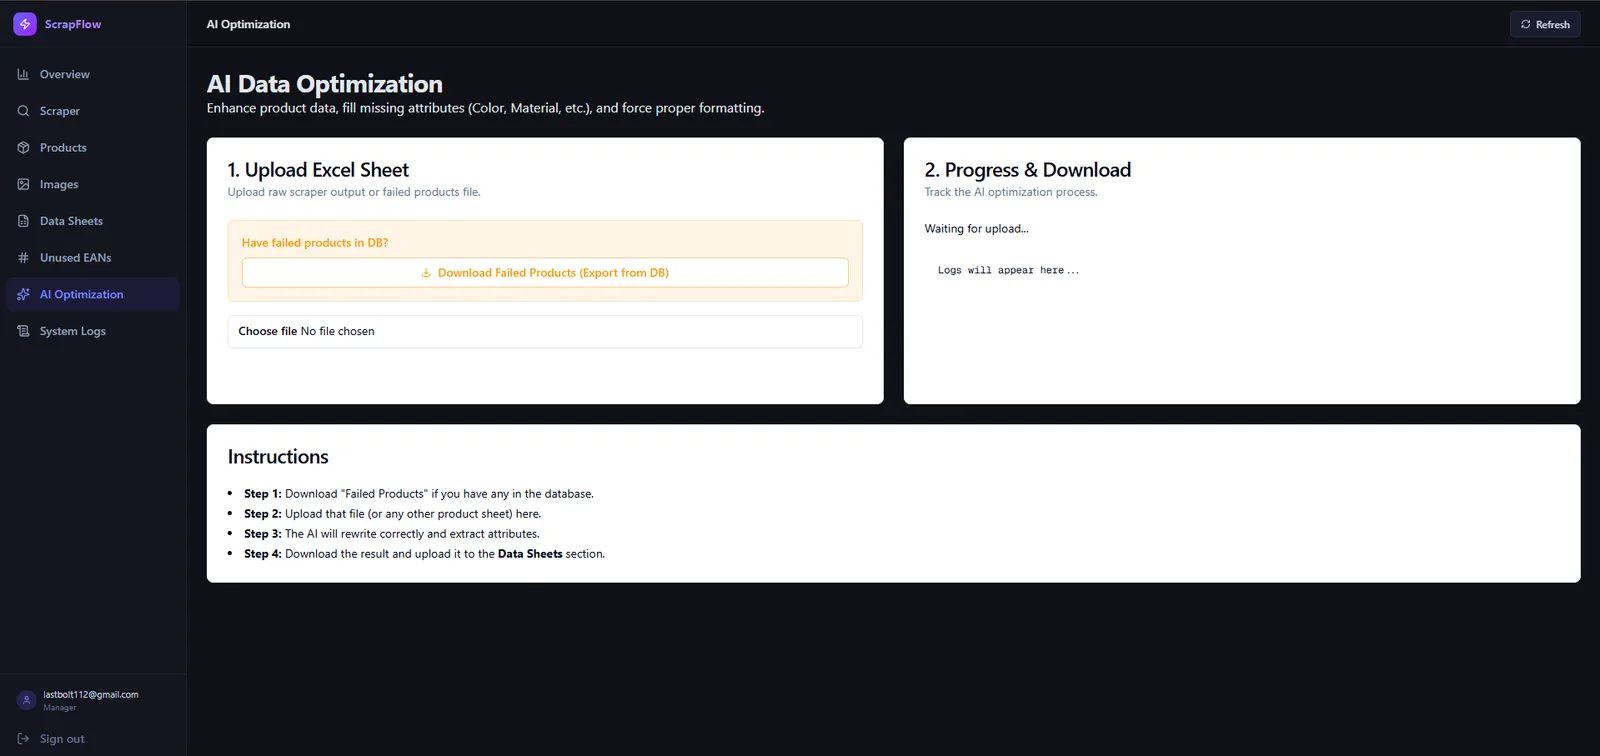Image resolution: width=1600 pixels, height=756 pixels.
Task: Go to the Scraper section
Action: click(93, 111)
